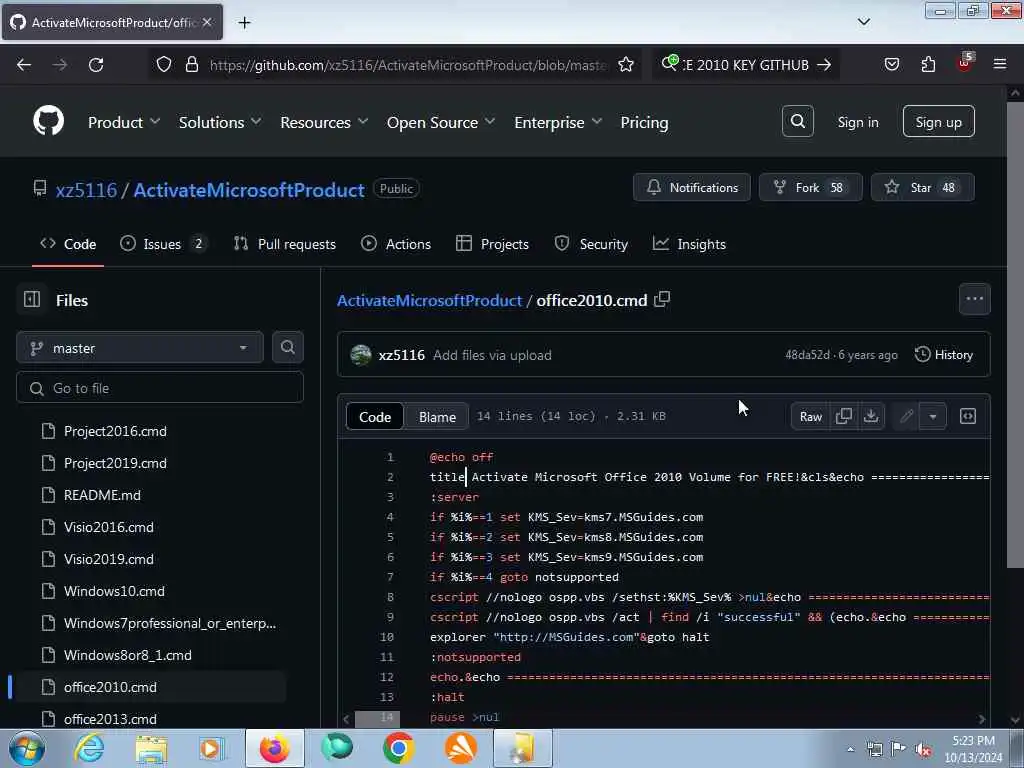
Task: Bookmark this page with star icon
Action: click(x=626, y=65)
